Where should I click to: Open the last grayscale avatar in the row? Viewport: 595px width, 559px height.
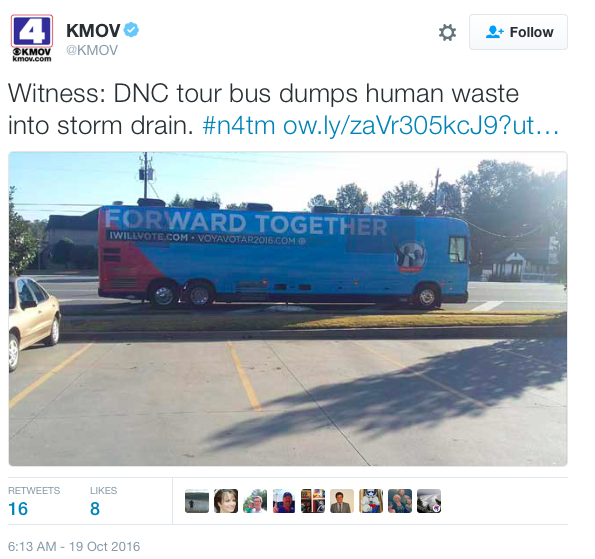click(429, 501)
